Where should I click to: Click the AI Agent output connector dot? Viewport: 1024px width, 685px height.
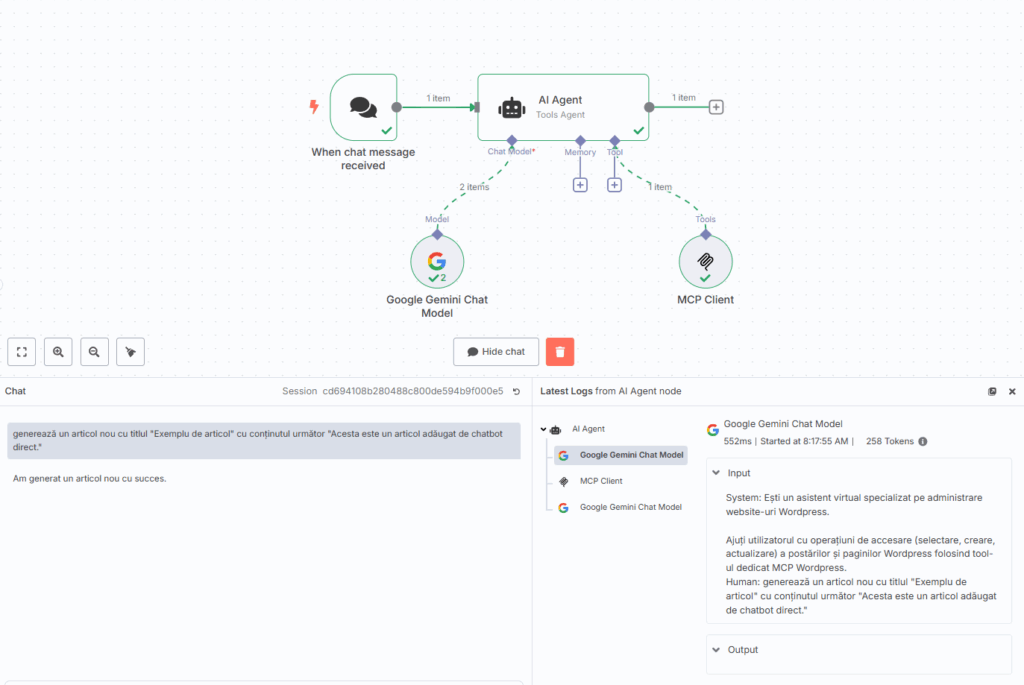(x=649, y=107)
